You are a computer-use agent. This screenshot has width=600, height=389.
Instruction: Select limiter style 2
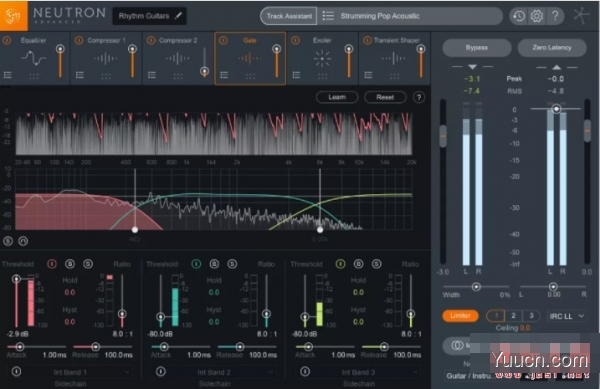[x=514, y=316]
